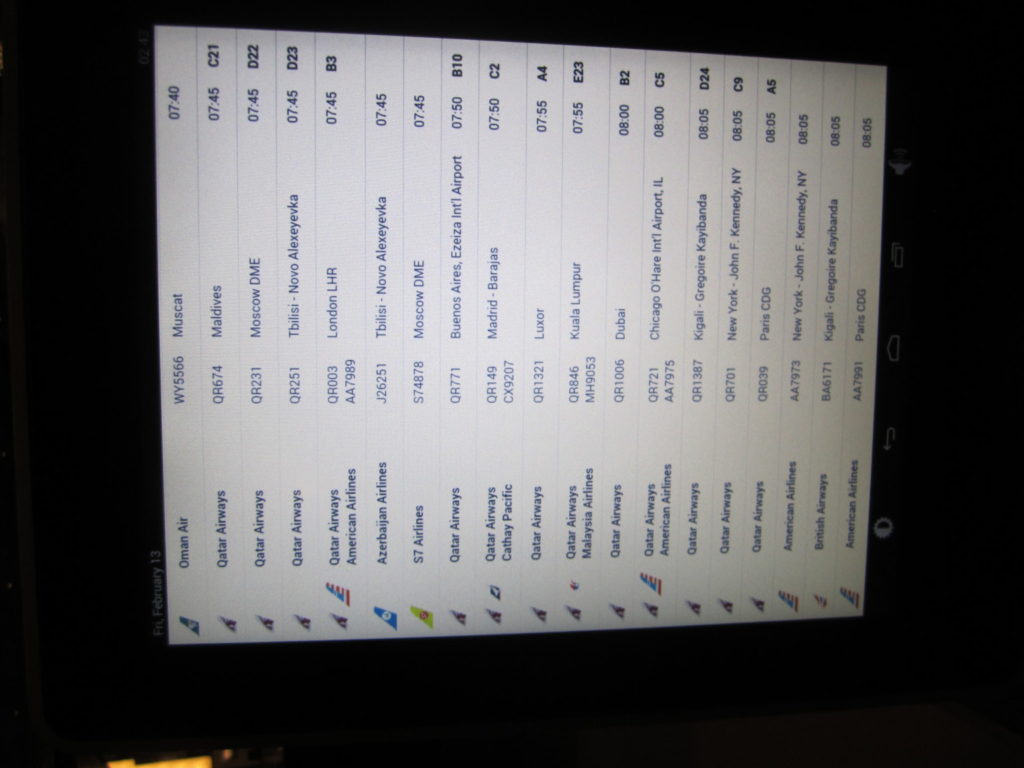Select codeshare flight number AA7989
This screenshot has width=1024, height=768.
pyautogui.click(x=349, y=381)
